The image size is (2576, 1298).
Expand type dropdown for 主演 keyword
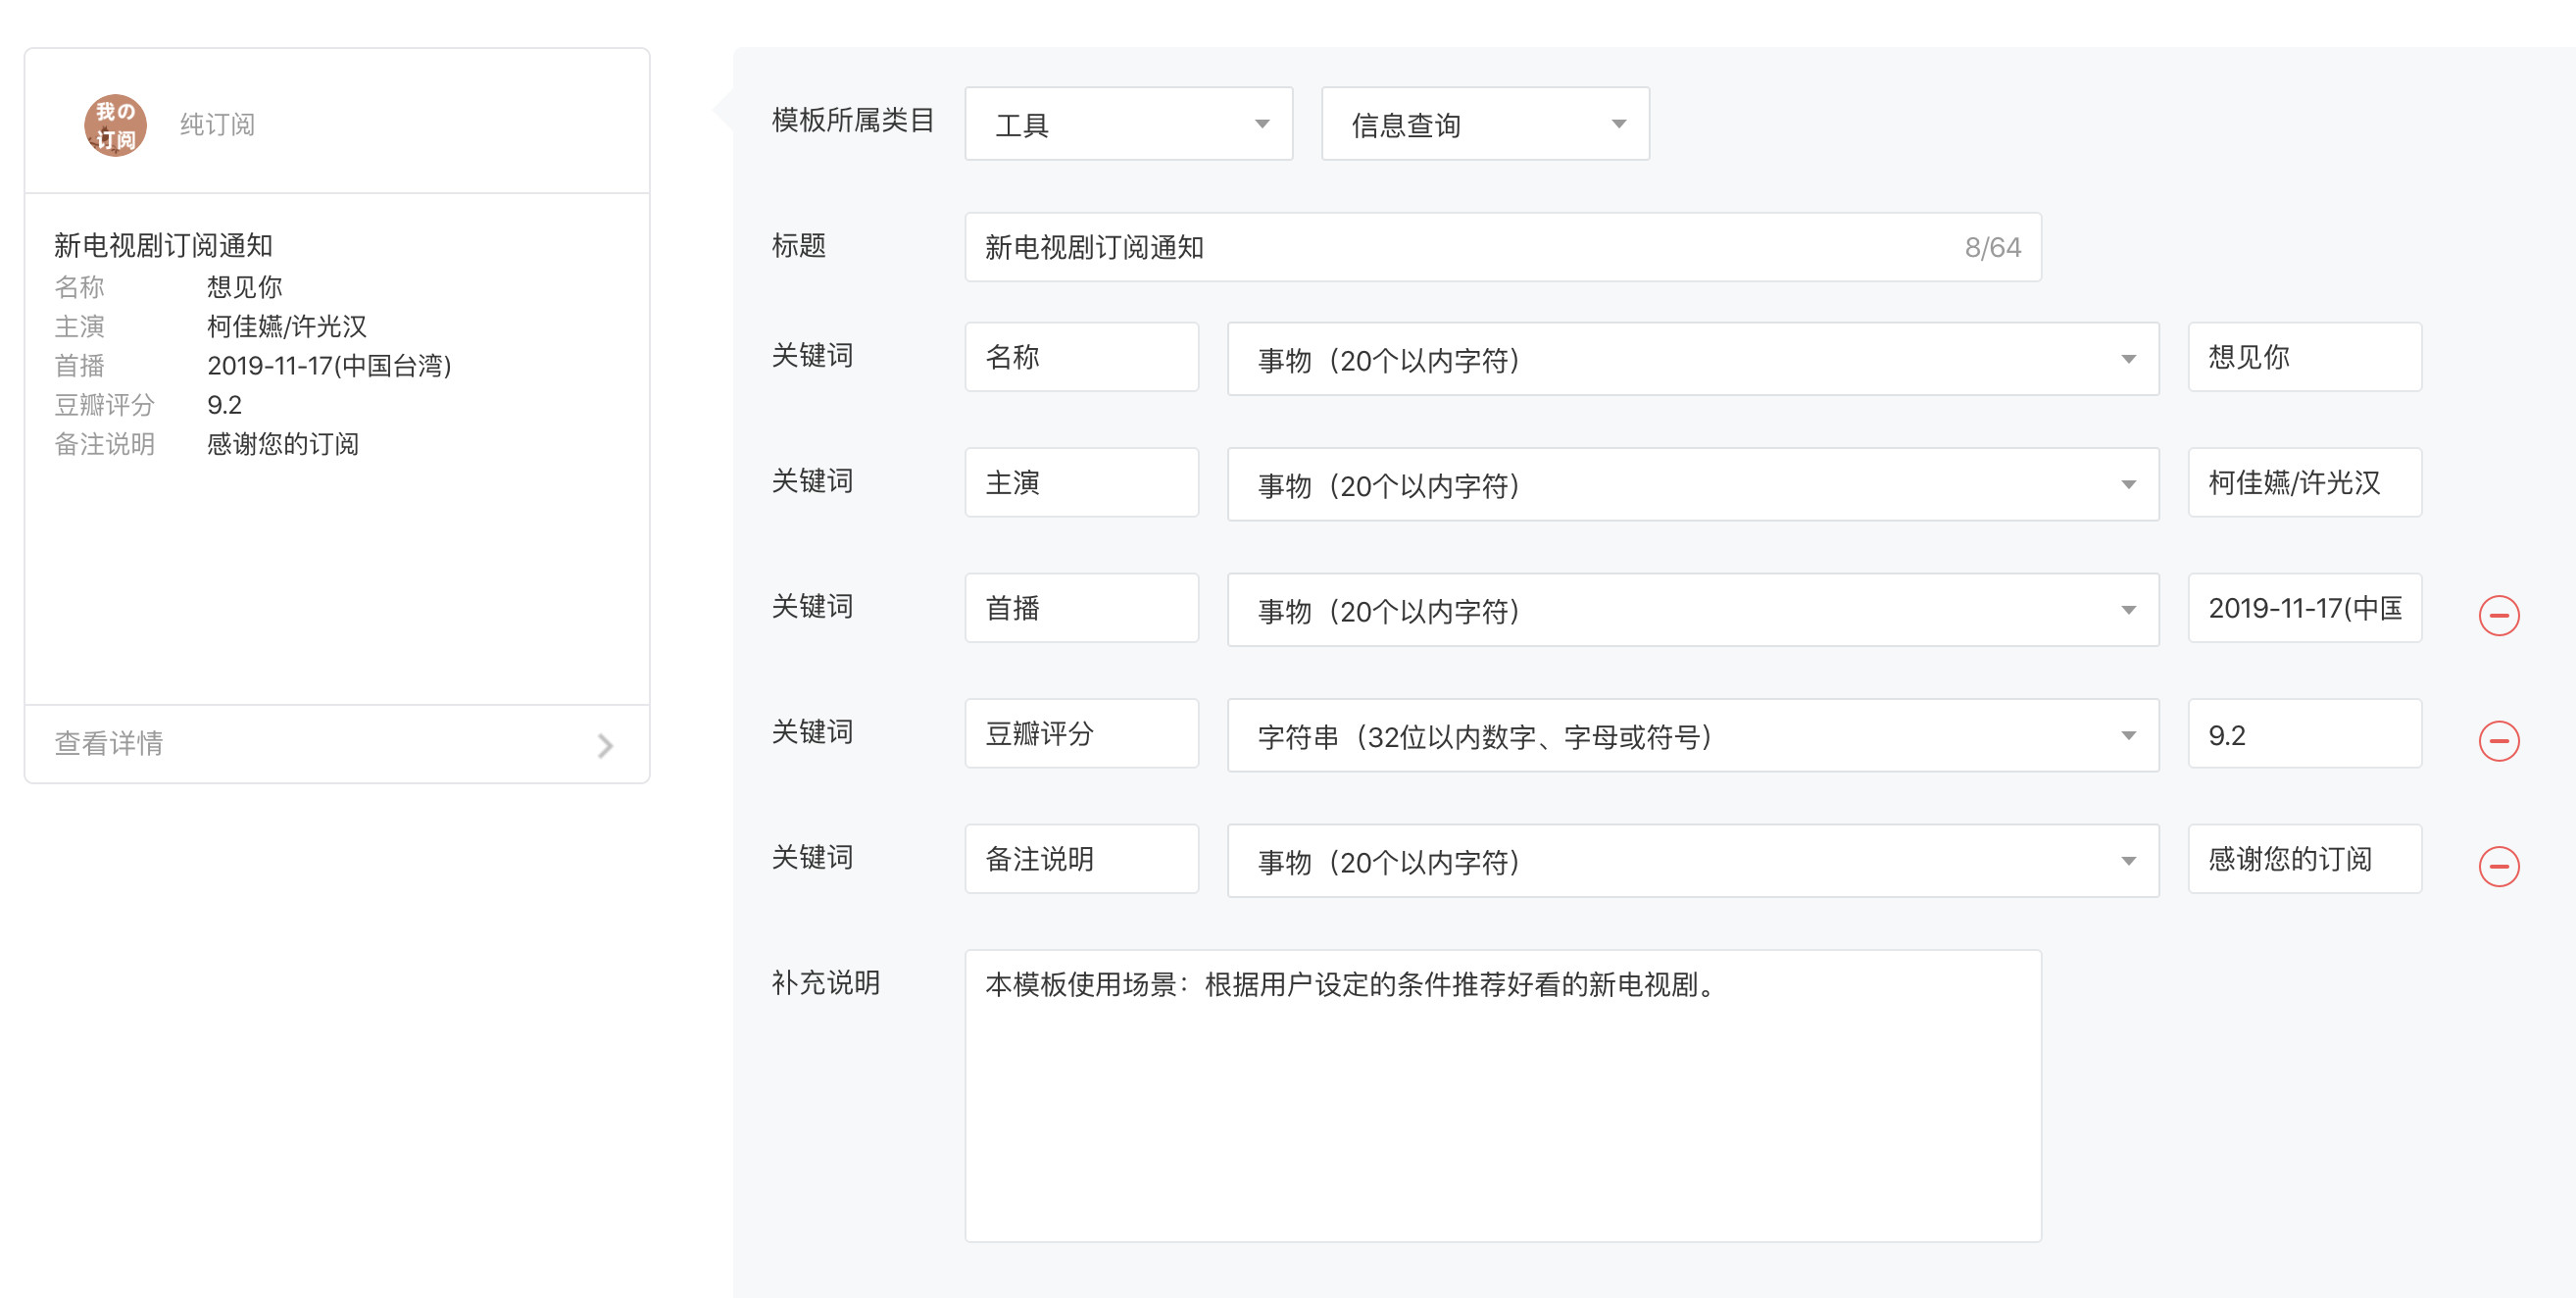click(1692, 484)
